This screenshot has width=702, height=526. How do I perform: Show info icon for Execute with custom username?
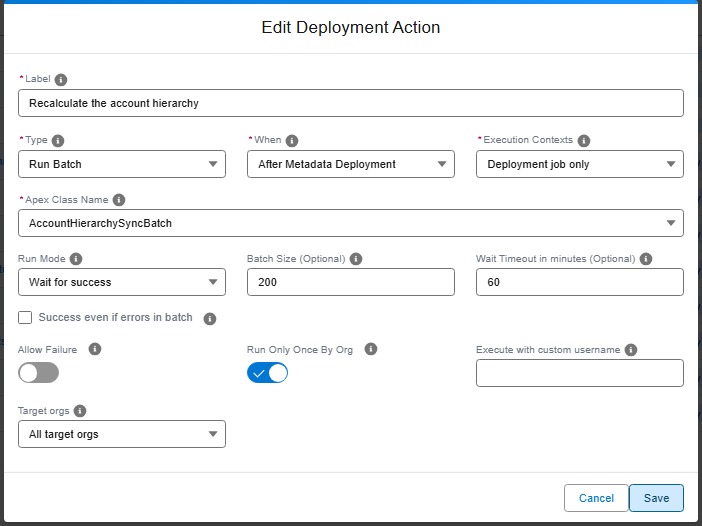[x=631, y=350]
